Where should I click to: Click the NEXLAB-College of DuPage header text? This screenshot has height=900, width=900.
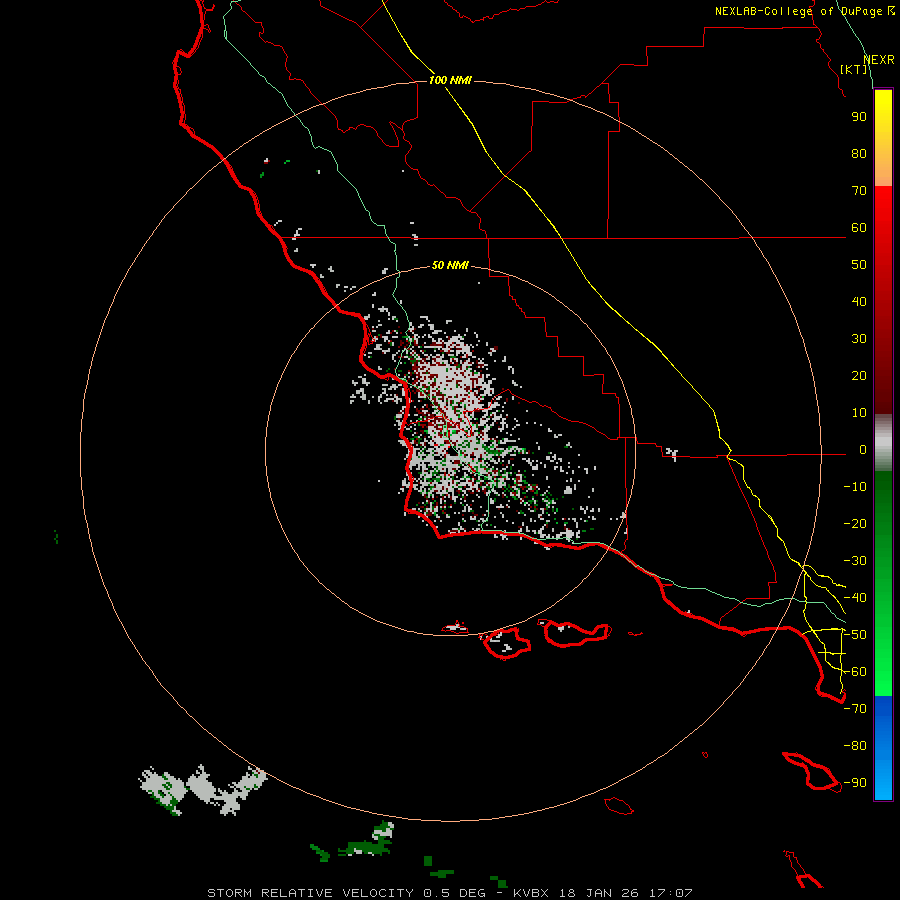click(805, 11)
